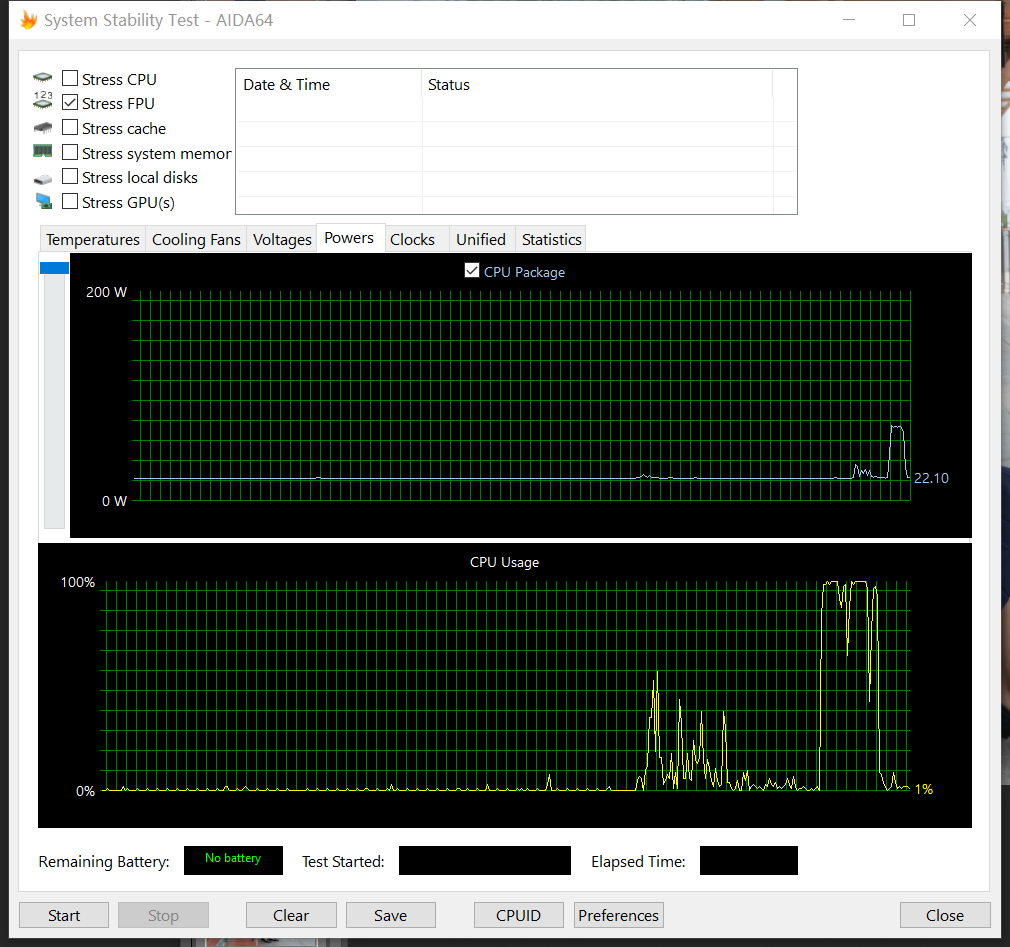Screen dimensions: 1010x947
Task: Enable the Stress CPU checkbox
Action: pyautogui.click(x=70, y=78)
